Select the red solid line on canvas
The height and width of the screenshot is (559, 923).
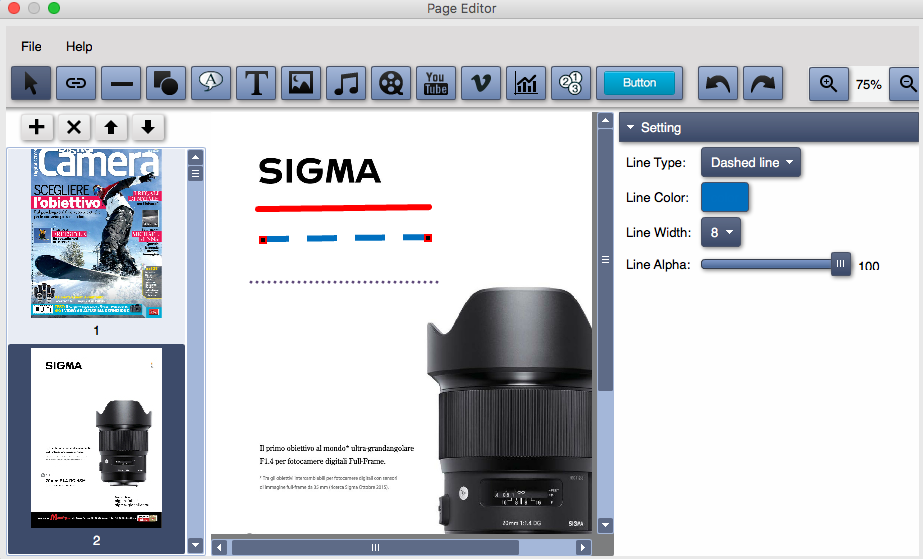click(343, 208)
